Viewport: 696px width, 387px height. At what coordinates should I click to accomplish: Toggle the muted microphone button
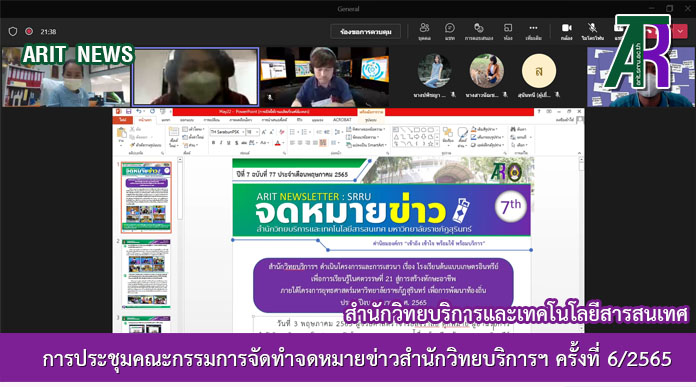click(593, 32)
